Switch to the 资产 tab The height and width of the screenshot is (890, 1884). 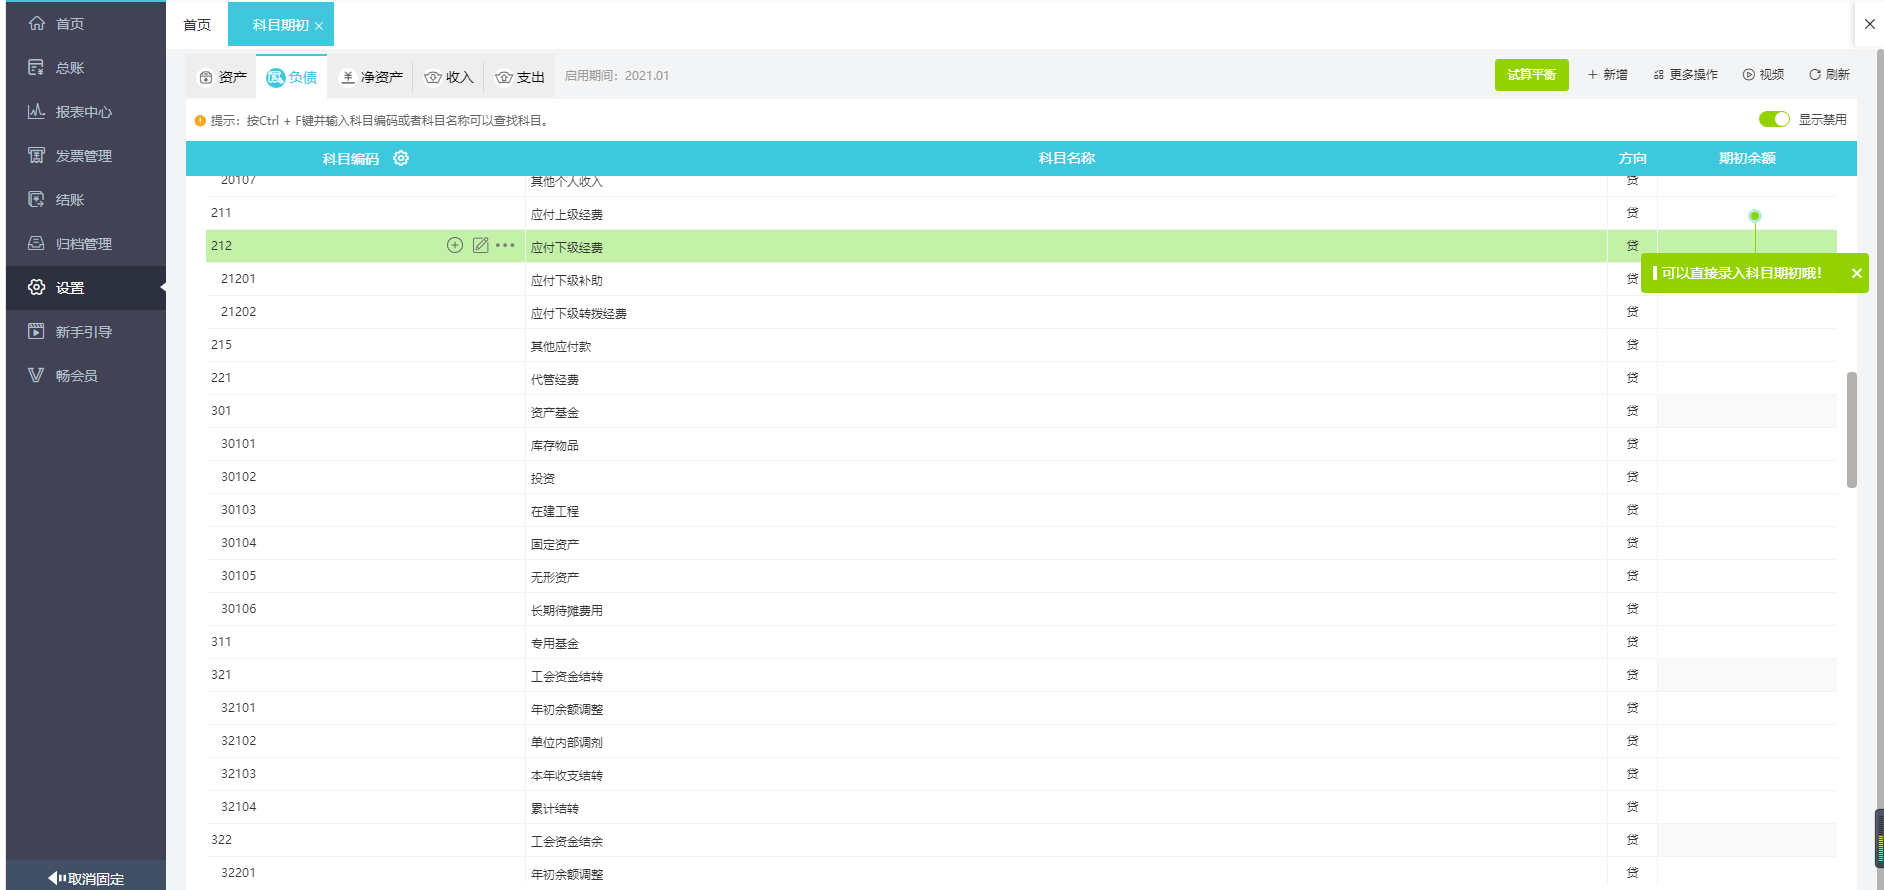223,77
